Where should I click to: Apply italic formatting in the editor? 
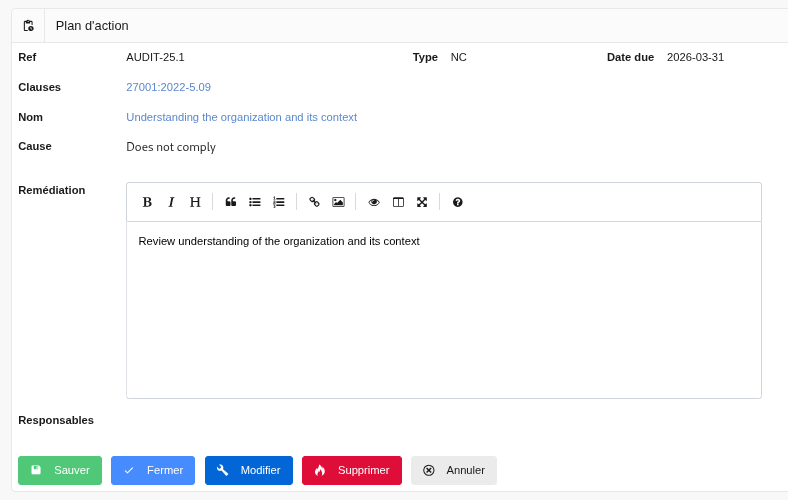[171, 202]
